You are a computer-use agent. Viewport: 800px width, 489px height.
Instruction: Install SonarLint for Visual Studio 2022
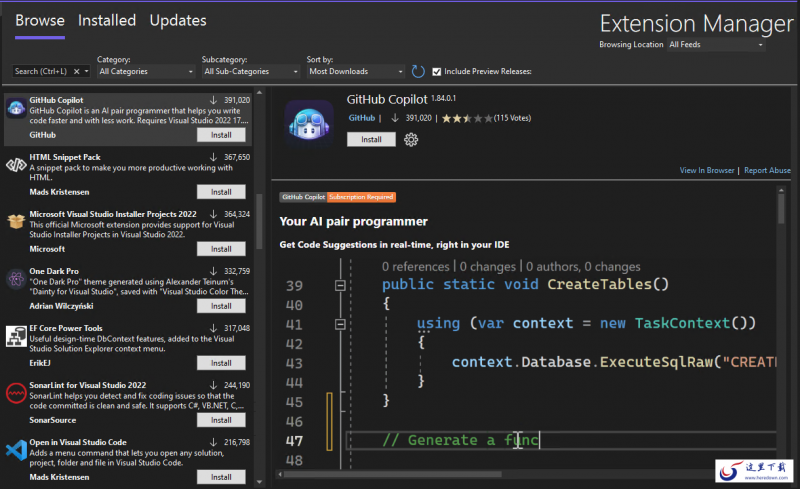pos(221,420)
